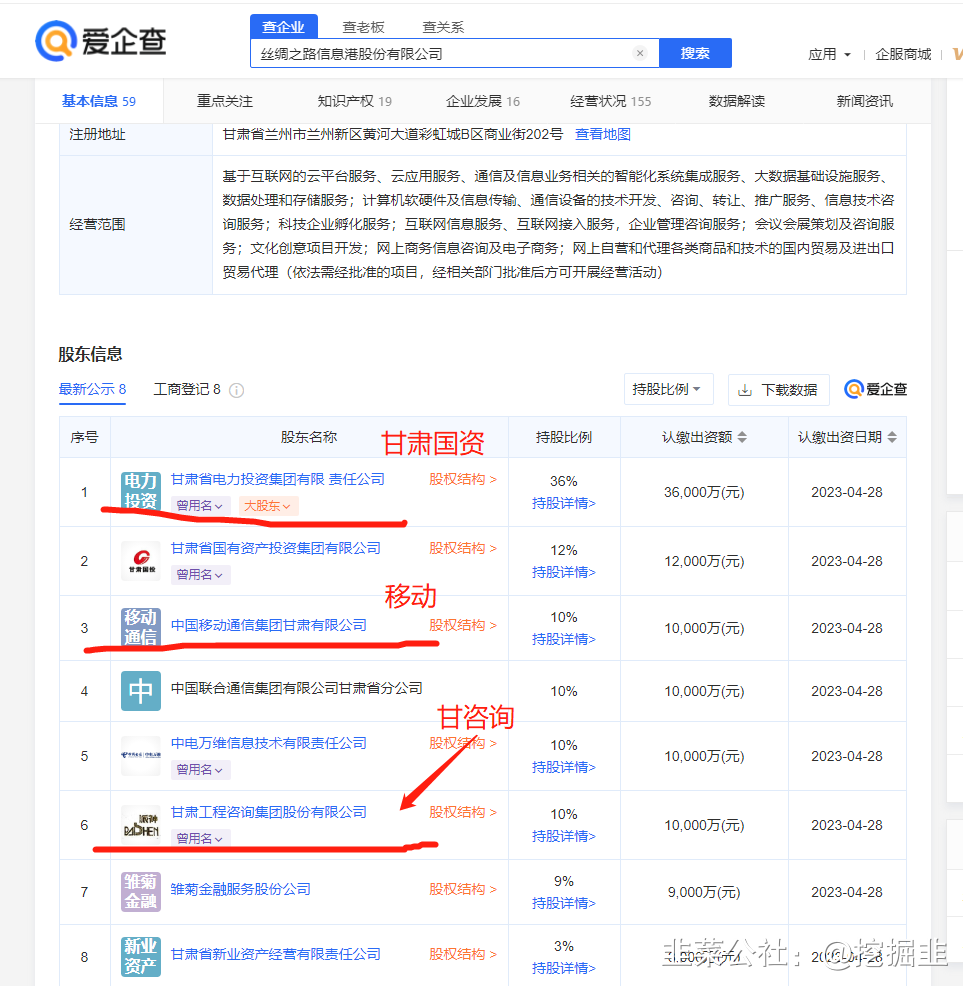Expand 曾用名 for 甘肃省国有资产投资集团
This screenshot has height=986, width=963.
(x=200, y=575)
